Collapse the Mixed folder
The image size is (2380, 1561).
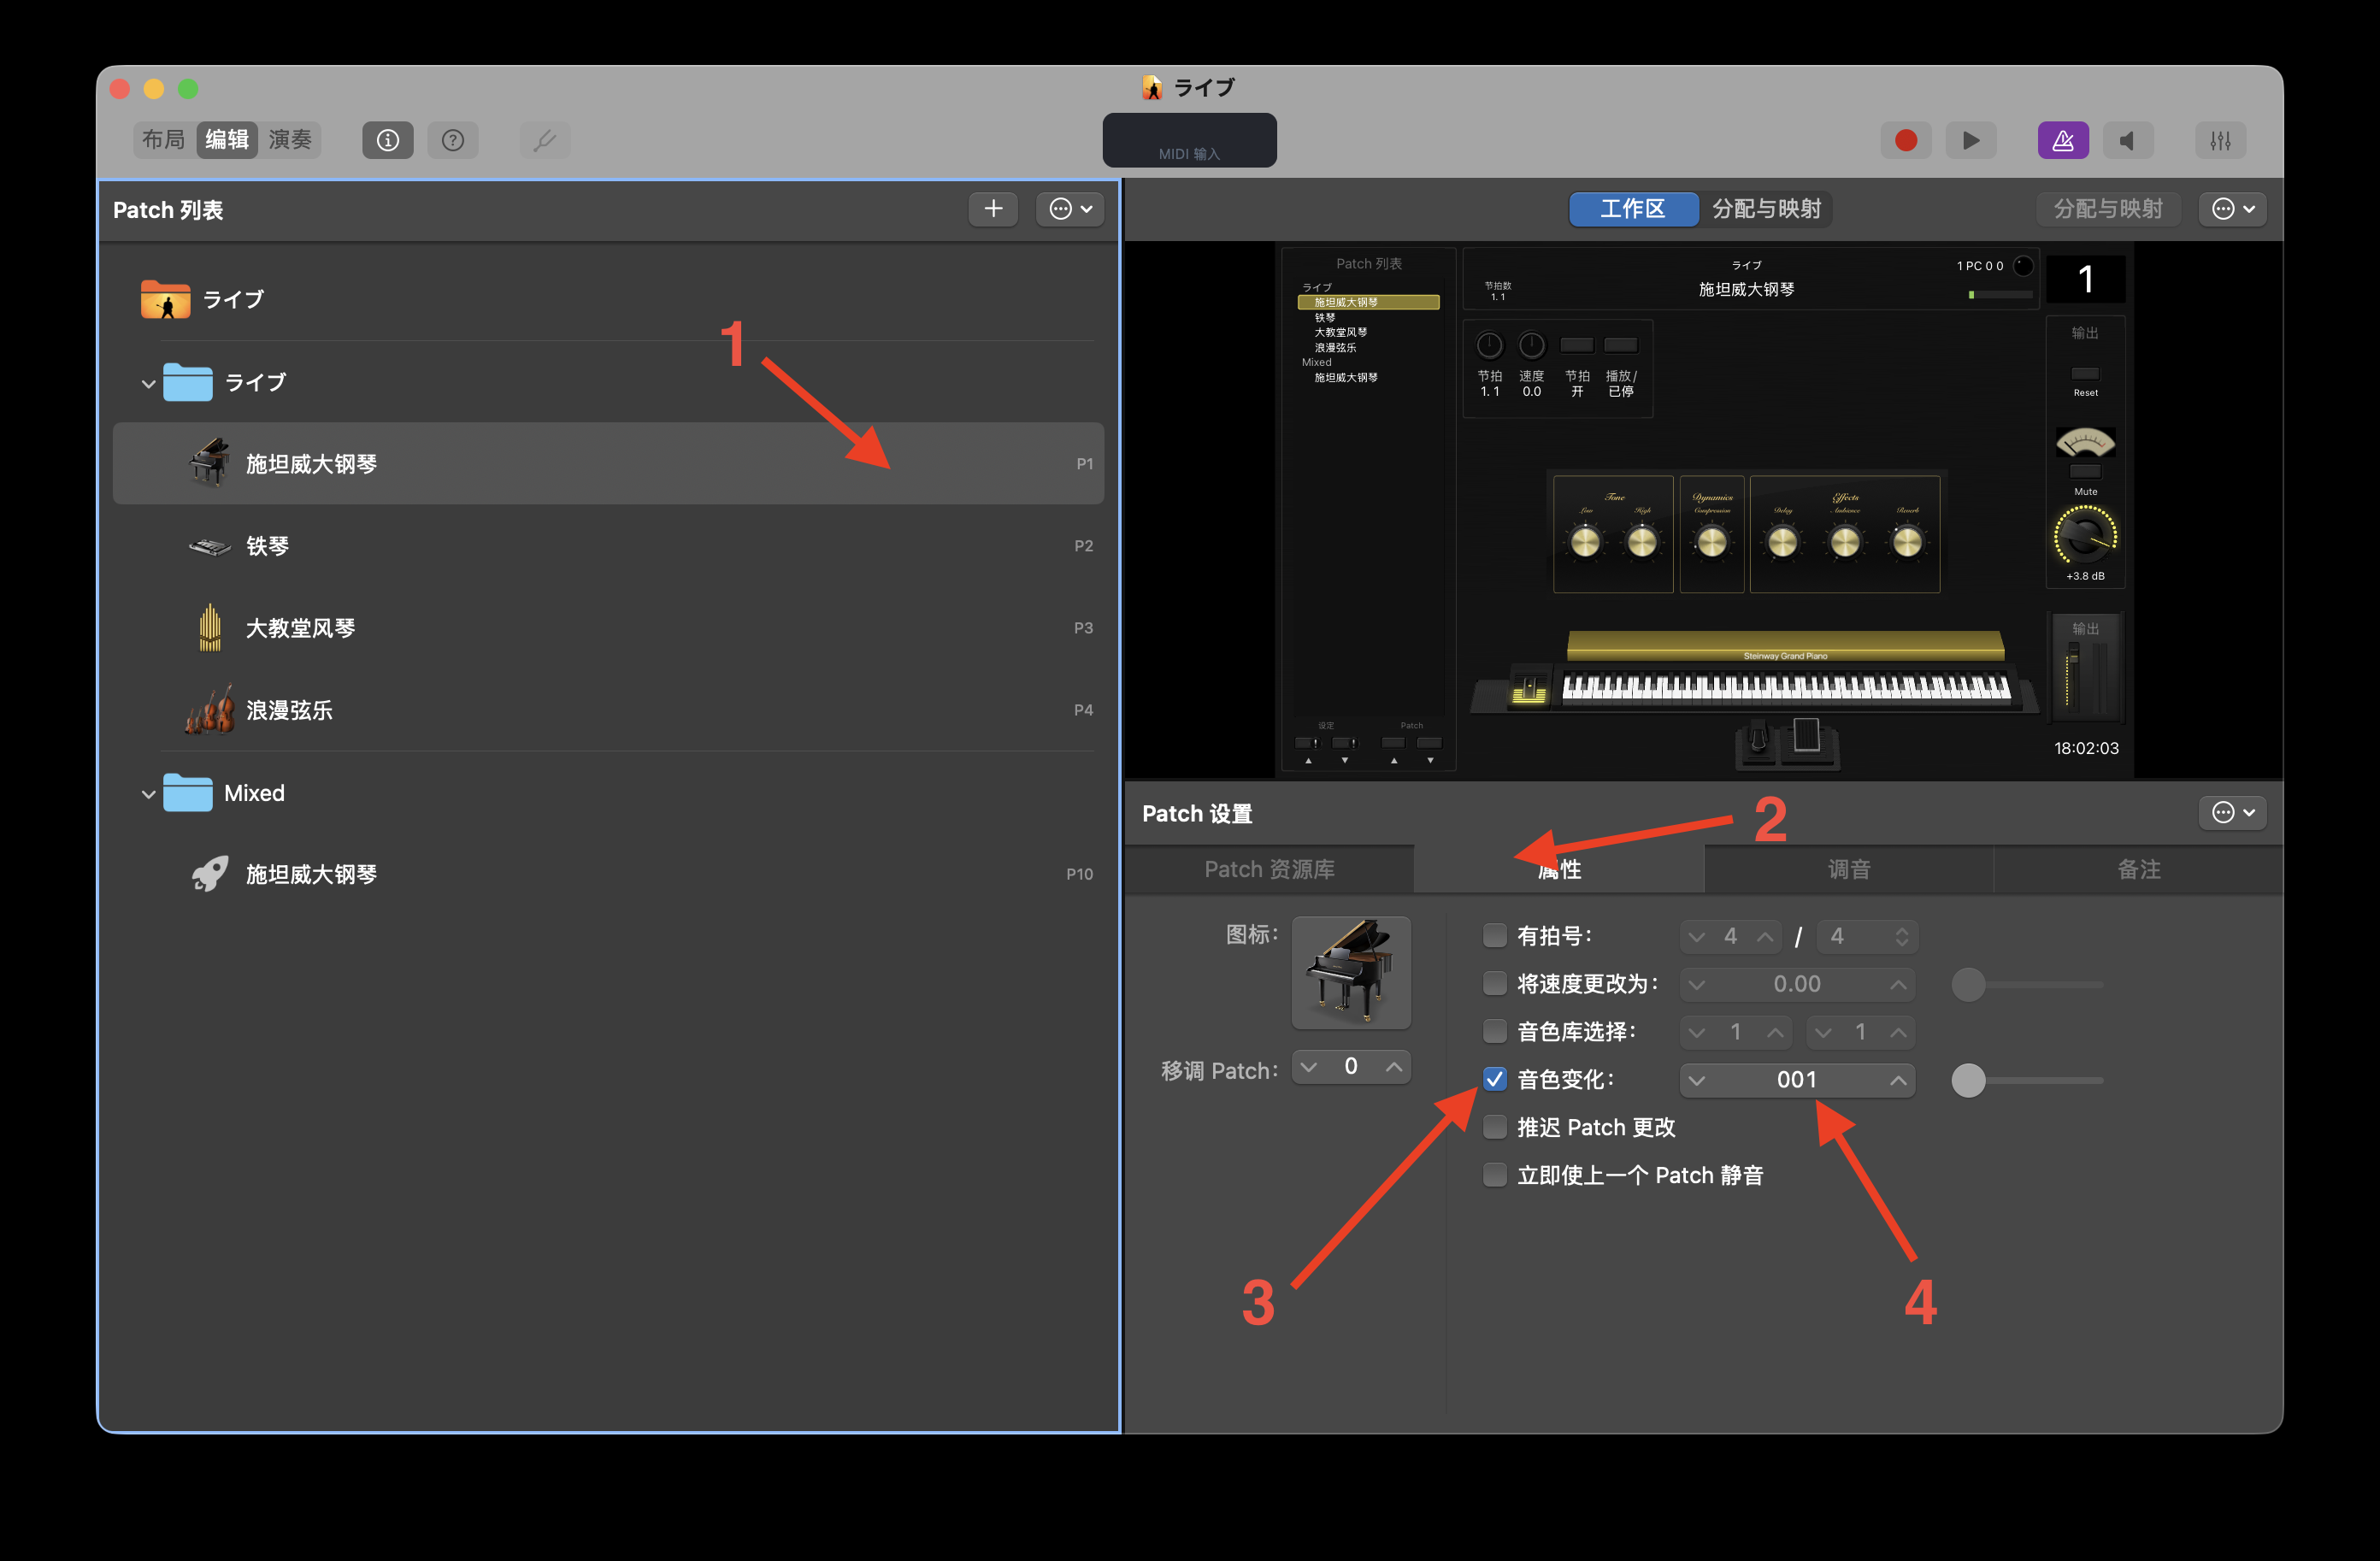click(x=148, y=793)
